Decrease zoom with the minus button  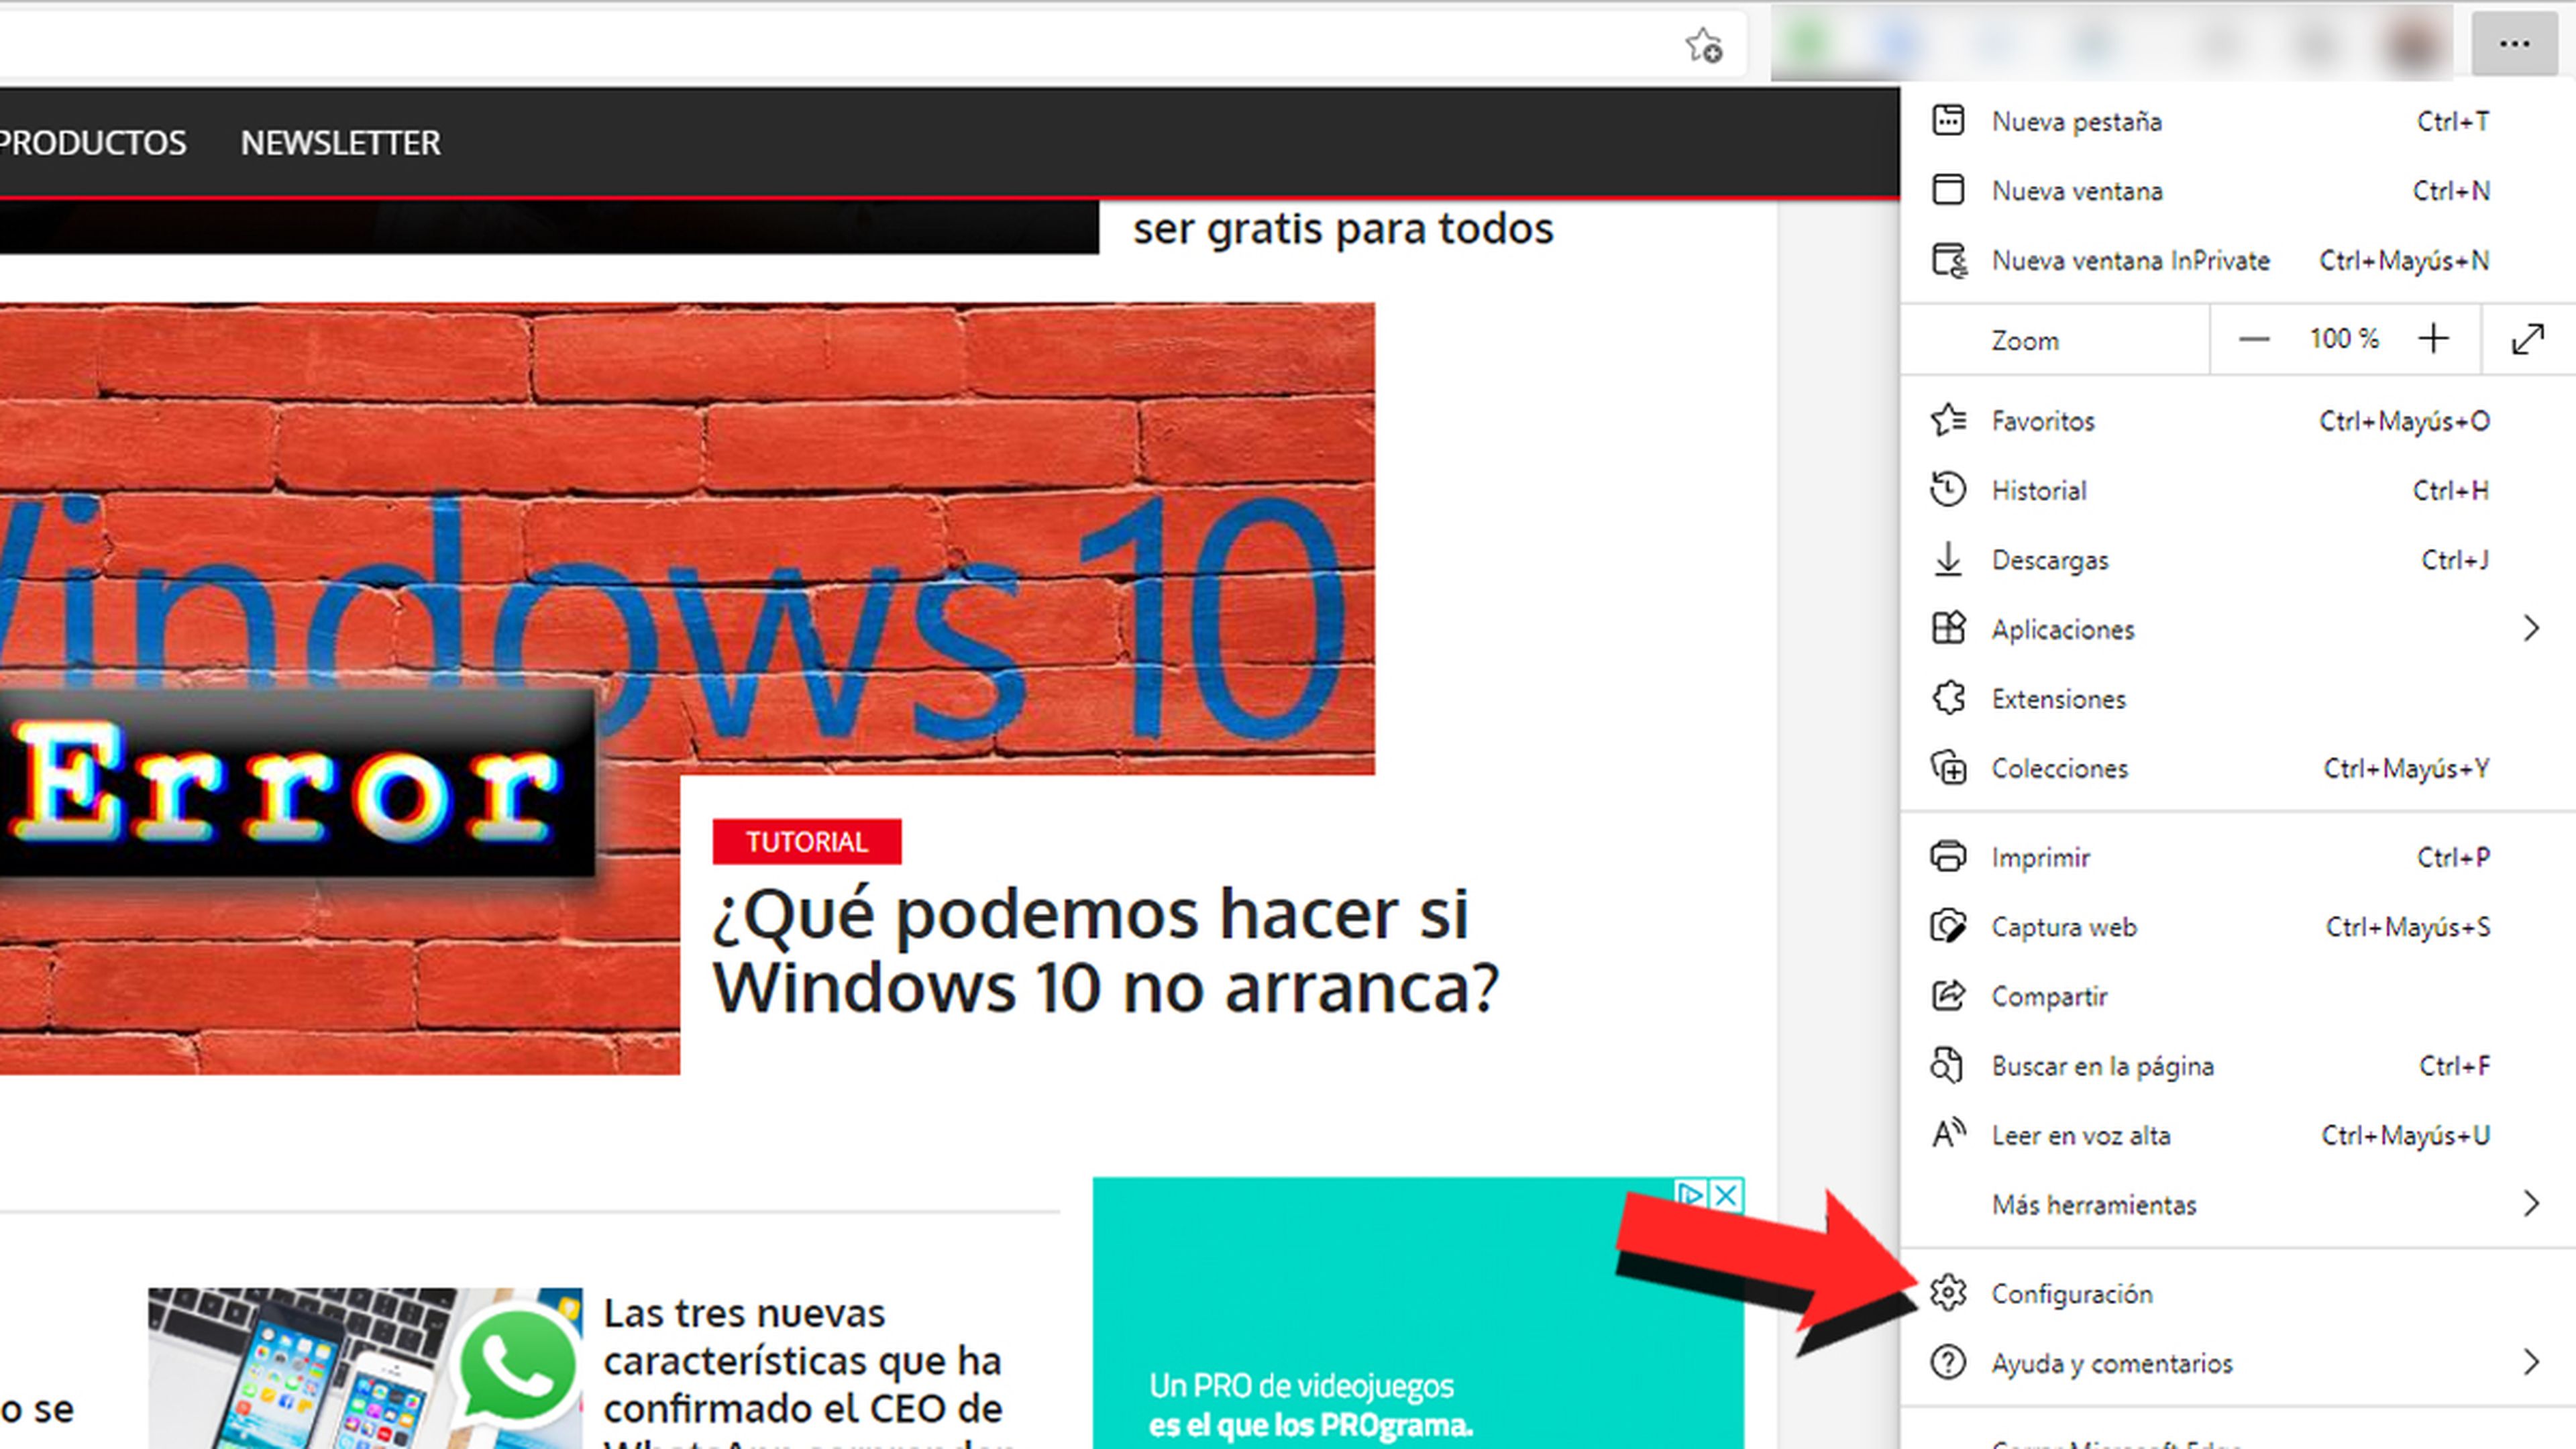click(x=2253, y=340)
